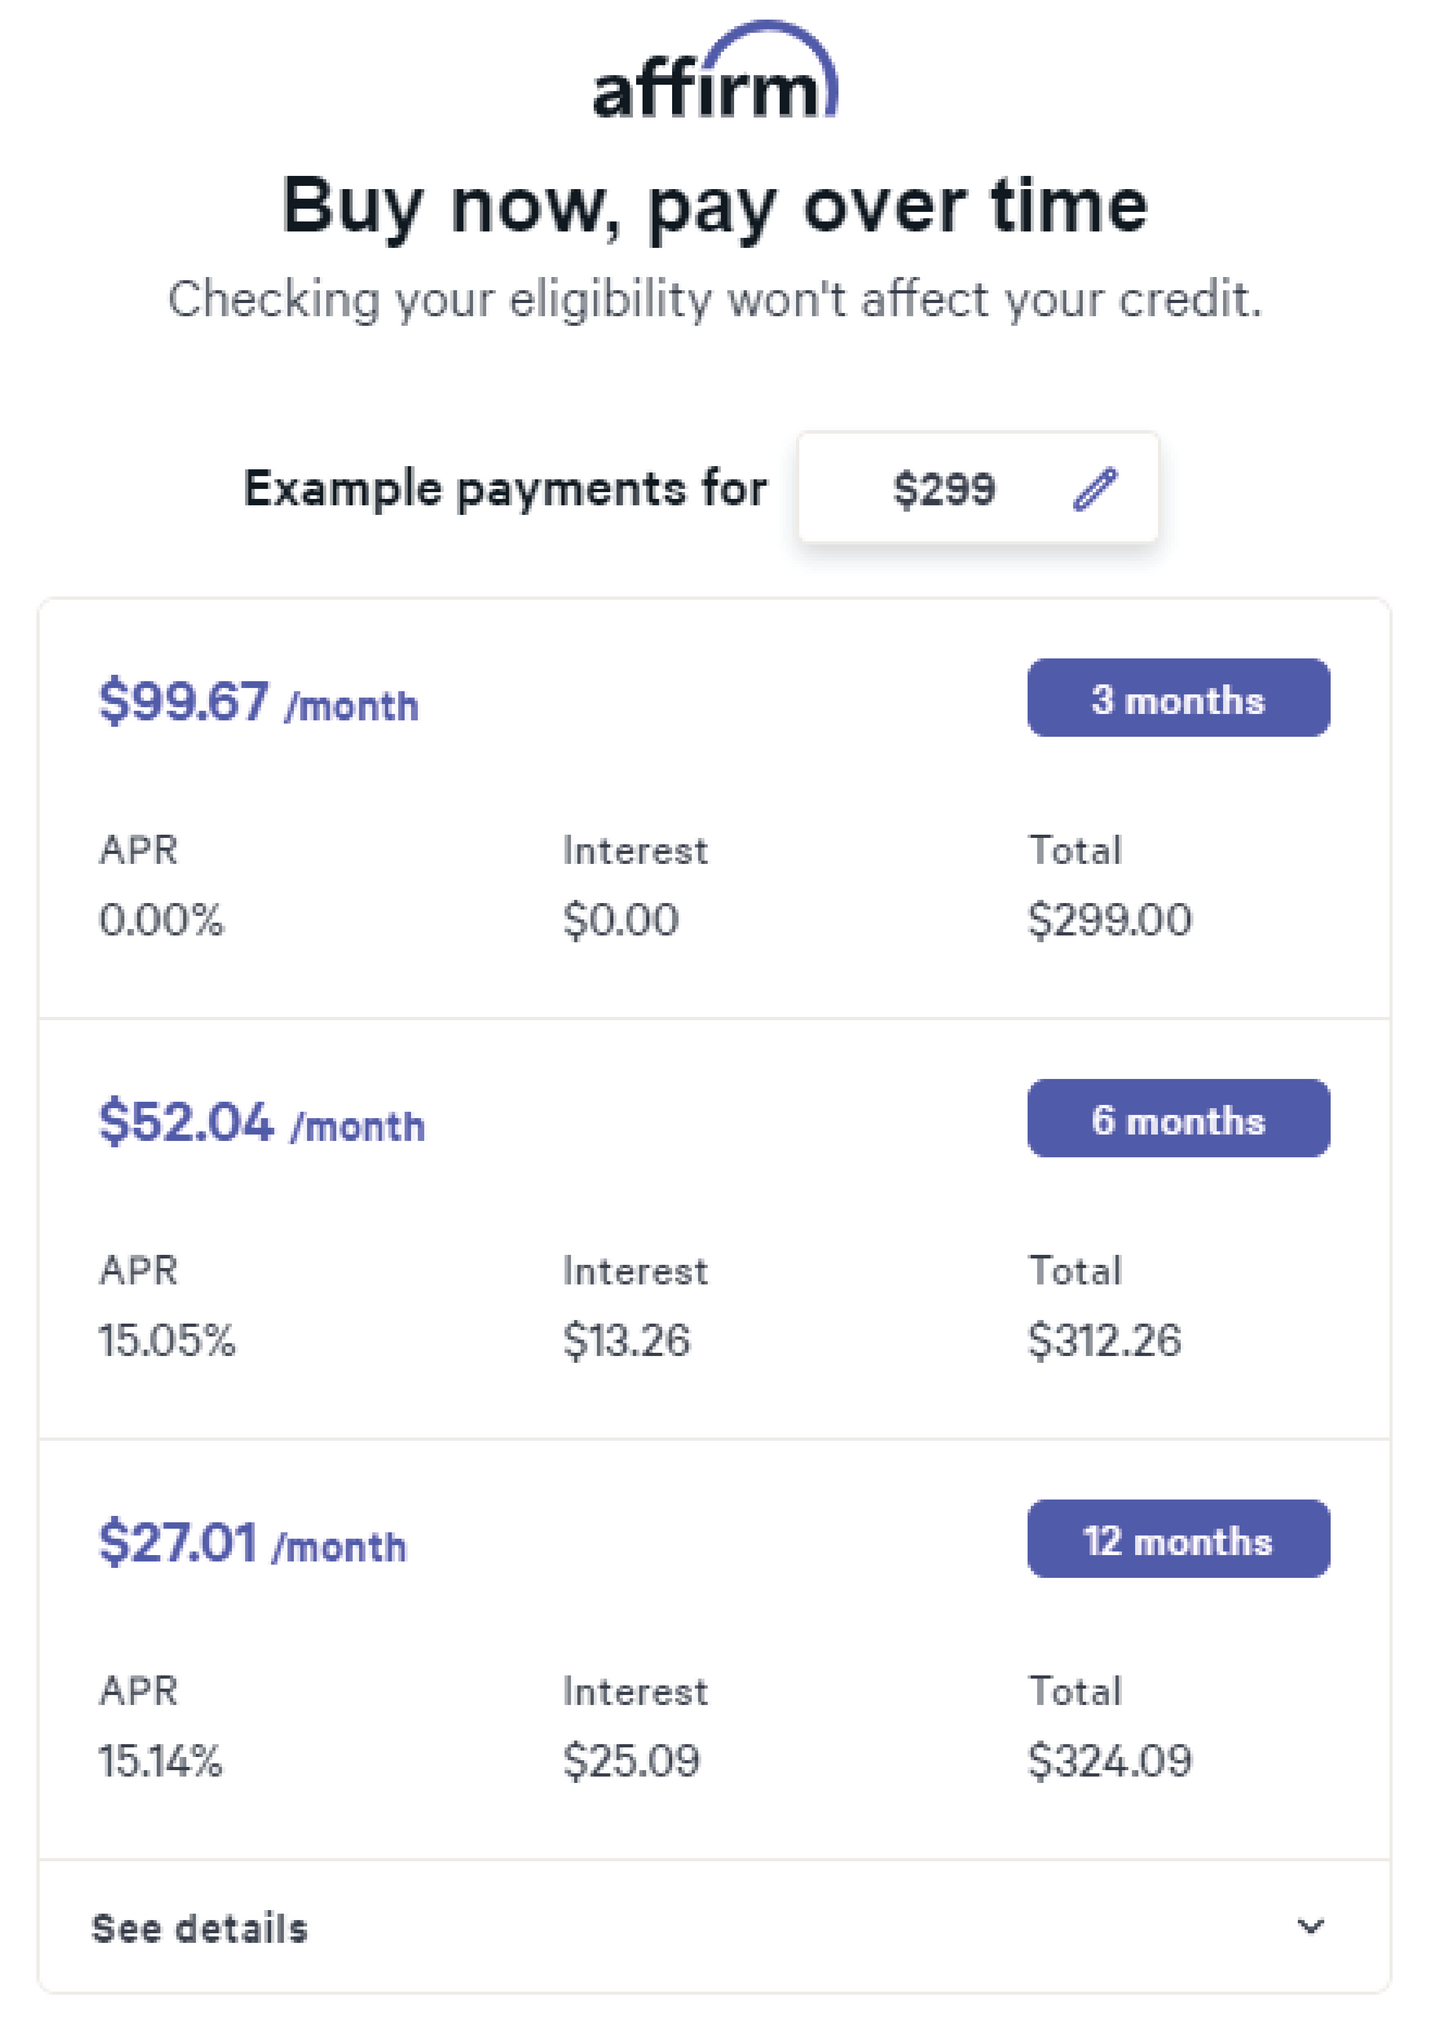Select the $299 amount field

pyautogui.click(x=944, y=489)
